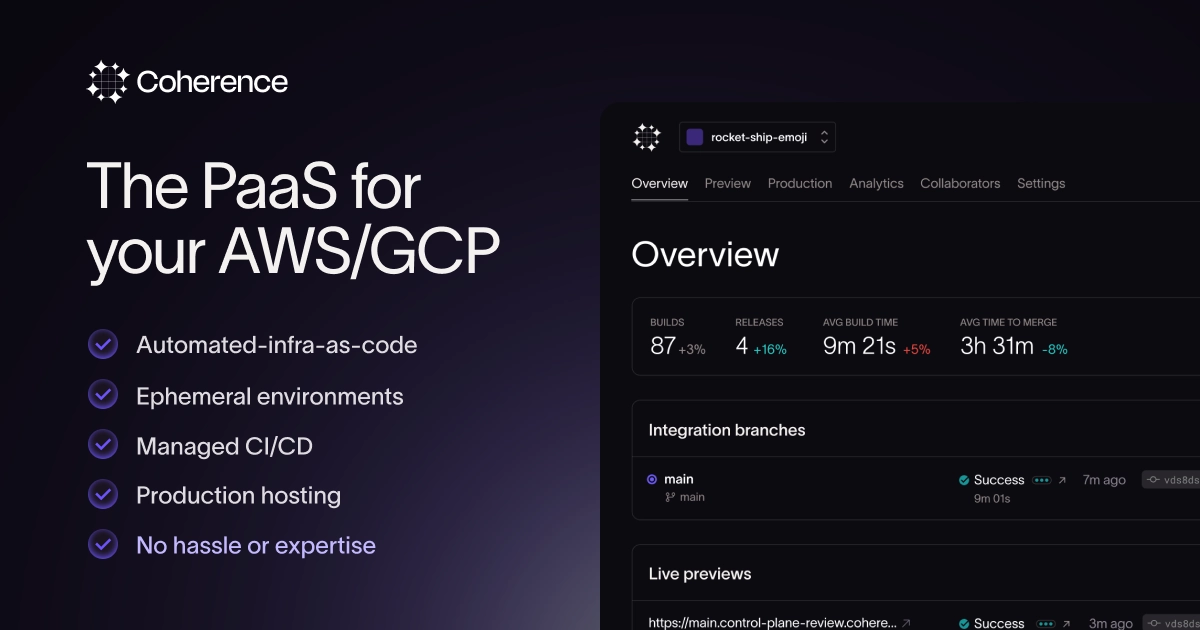Image resolution: width=1200 pixels, height=630 pixels.
Task: Click the Ephemeral environments checkmark
Action: point(103,395)
